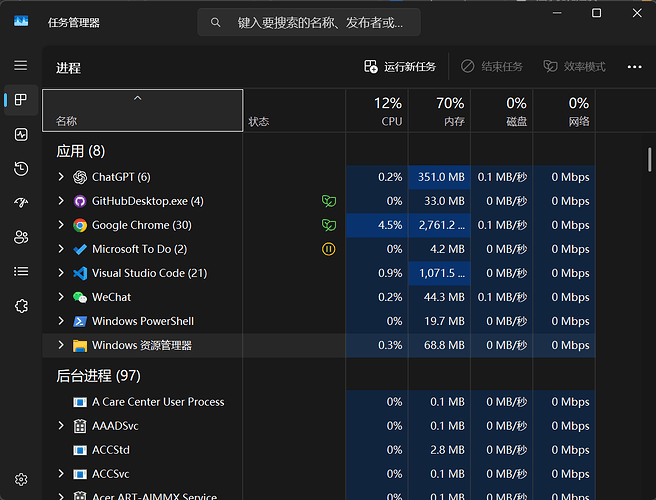Image resolution: width=656 pixels, height=500 pixels.
Task: Click the search magnifier icon
Action: point(215,22)
